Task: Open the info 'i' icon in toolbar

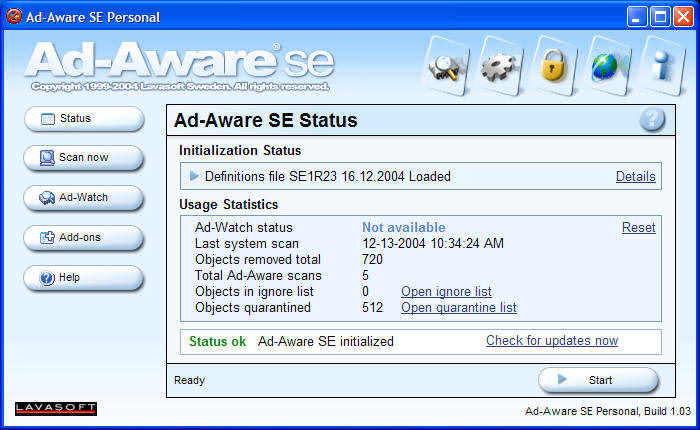Action: [661, 67]
